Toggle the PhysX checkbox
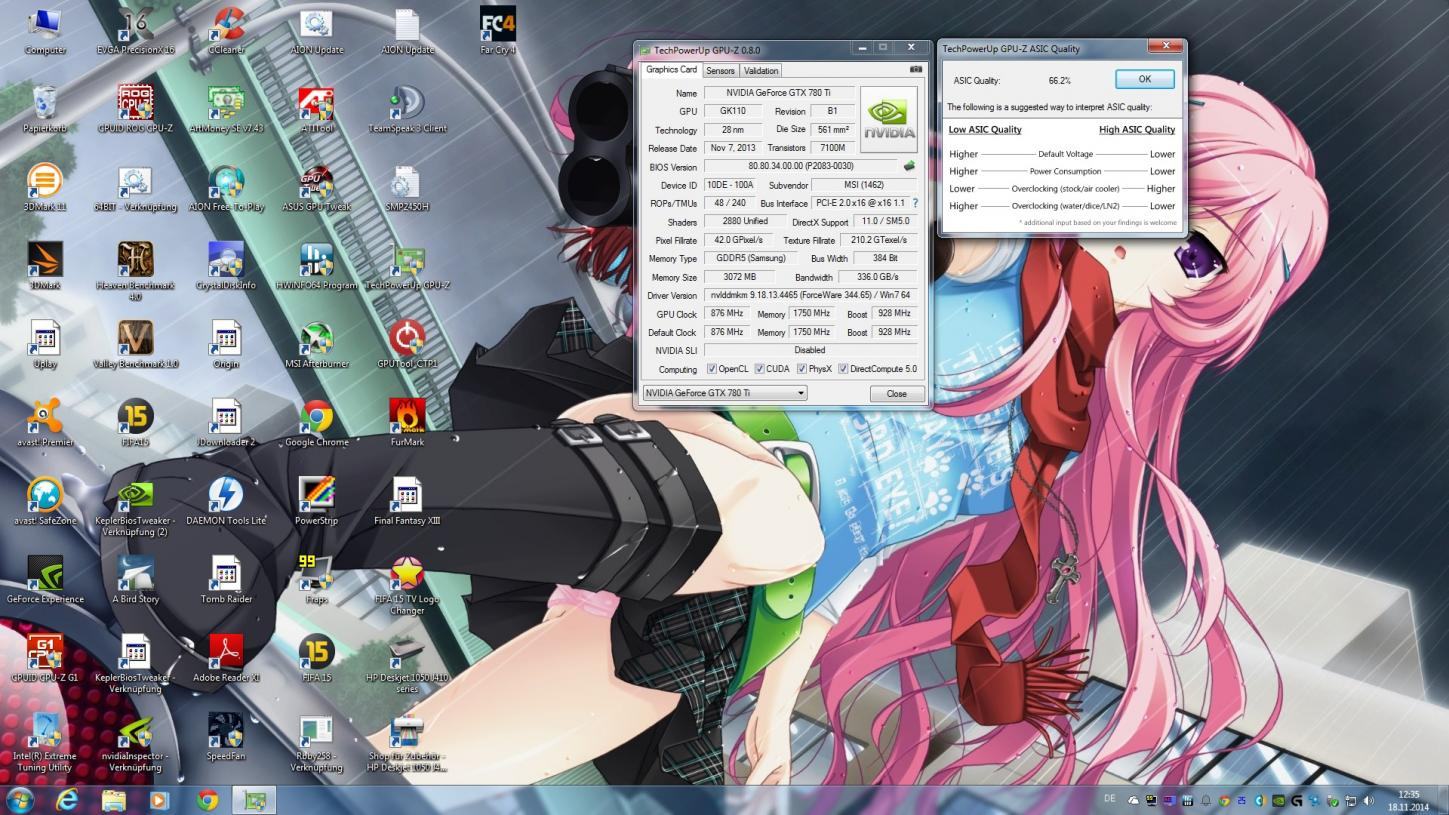 point(801,369)
